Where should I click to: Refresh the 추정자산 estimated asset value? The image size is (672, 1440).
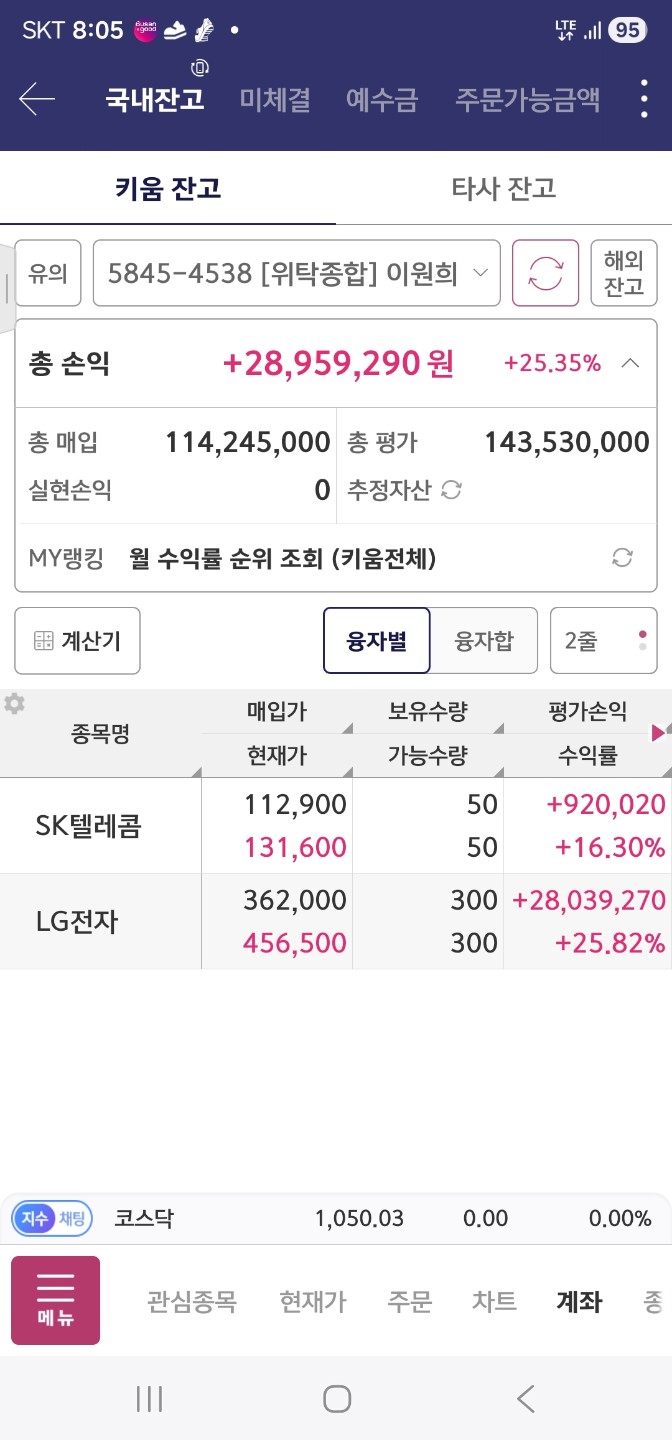452,490
